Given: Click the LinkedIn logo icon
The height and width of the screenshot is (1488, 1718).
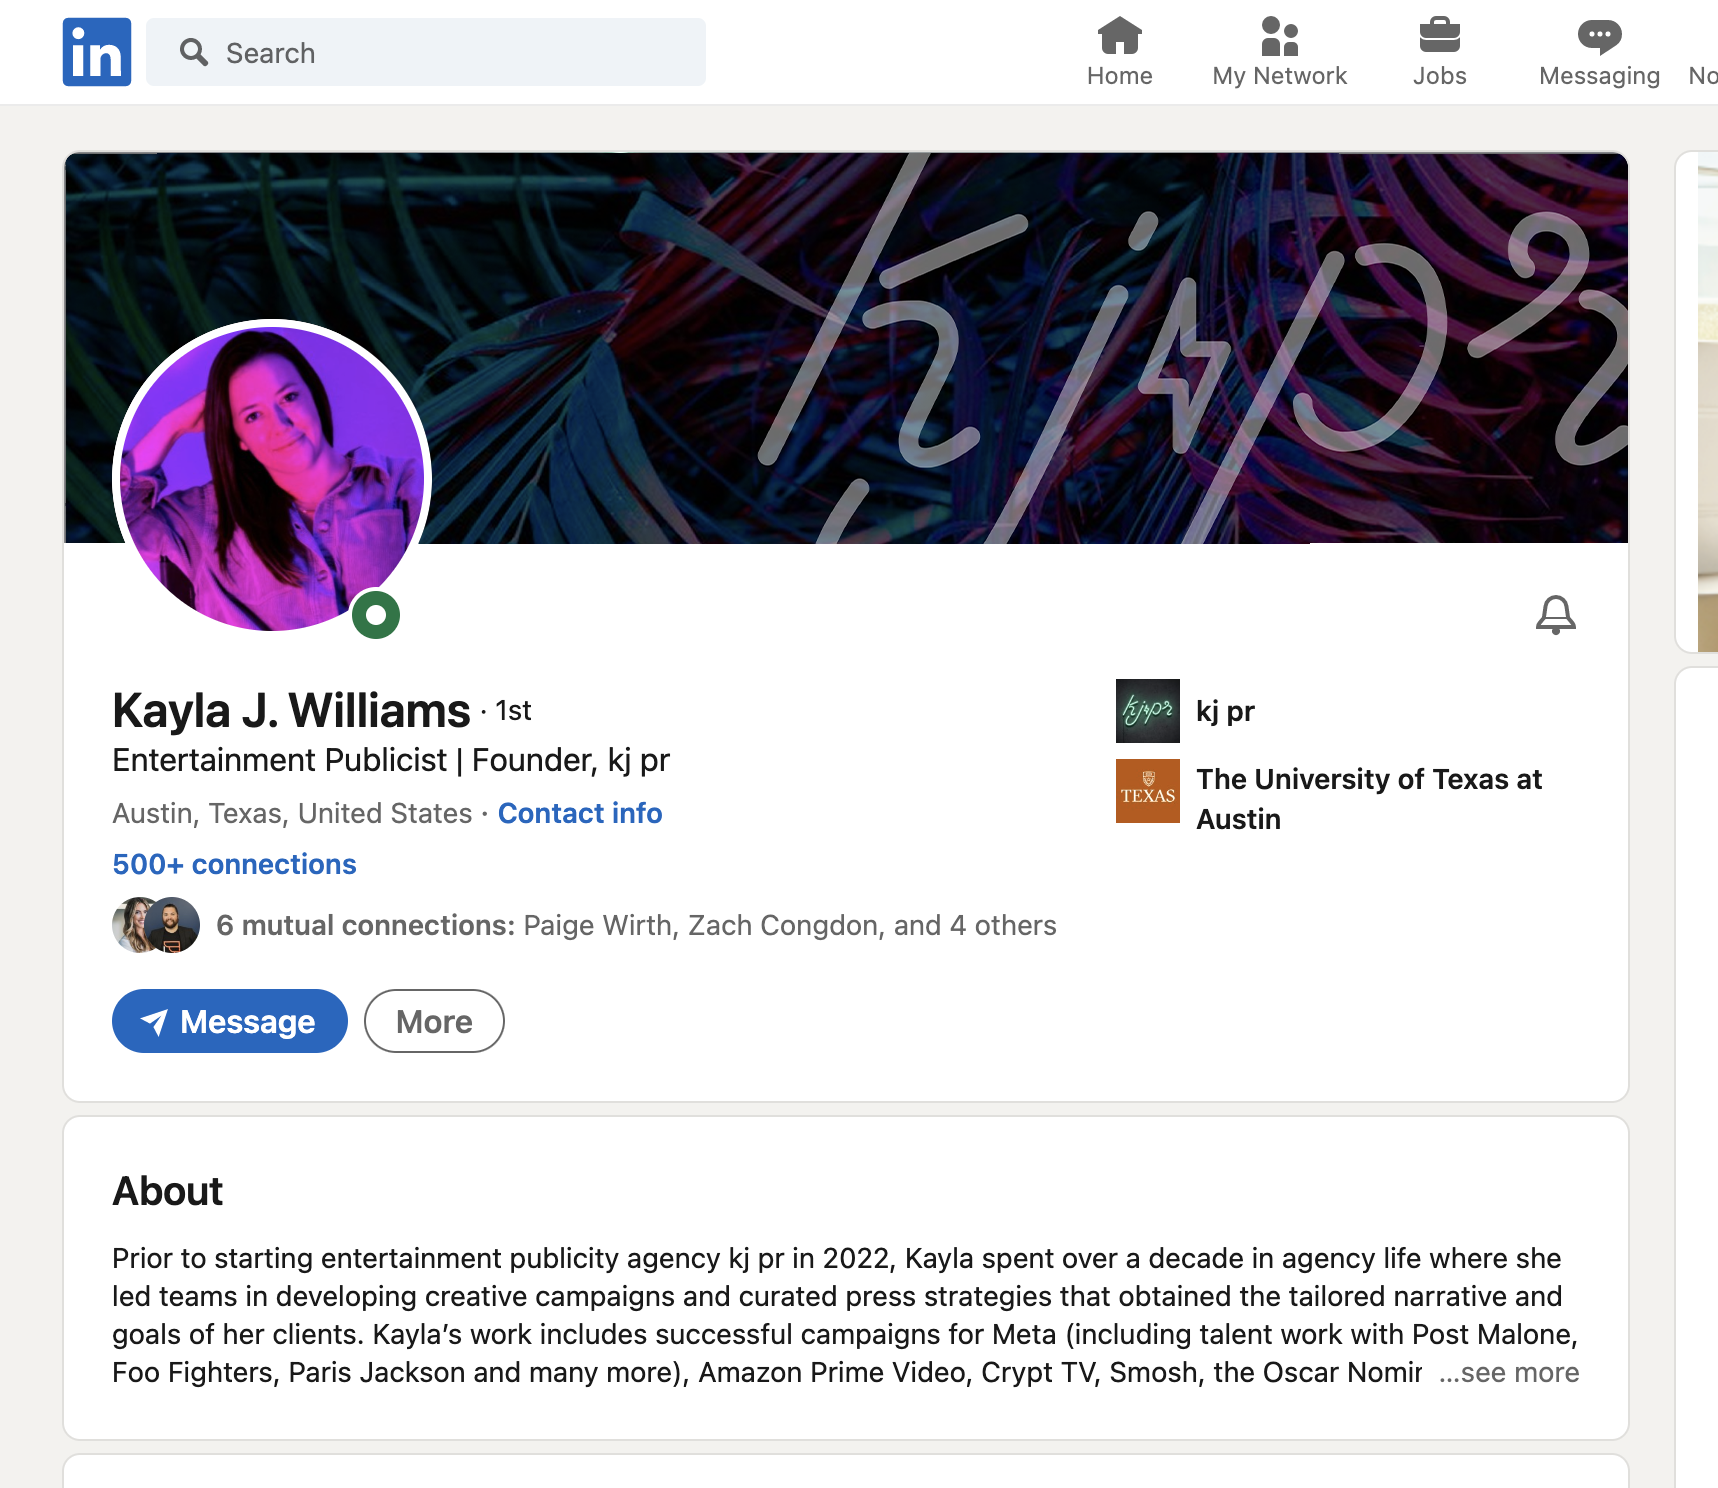Looking at the screenshot, I should 97,52.
